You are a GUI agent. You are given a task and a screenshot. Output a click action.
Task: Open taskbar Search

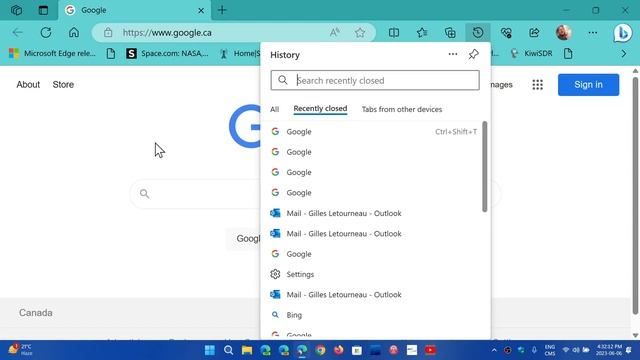point(229,350)
